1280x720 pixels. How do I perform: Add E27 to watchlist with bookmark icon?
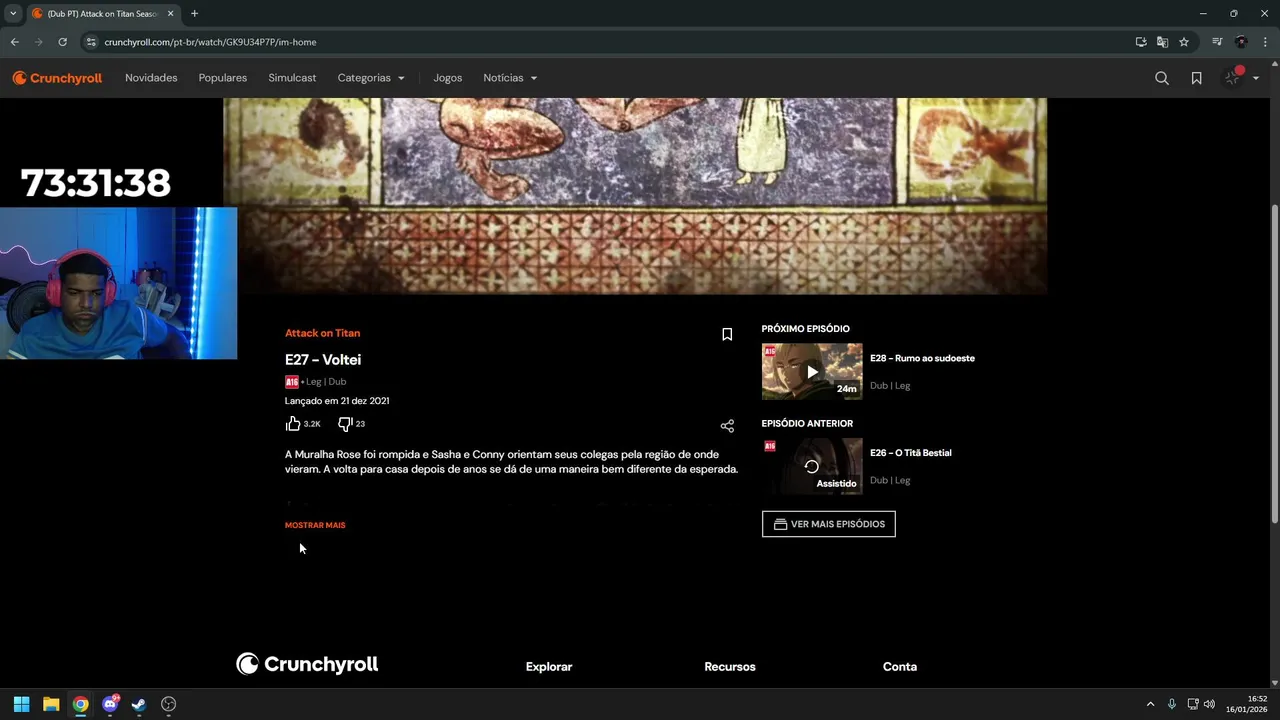(727, 334)
